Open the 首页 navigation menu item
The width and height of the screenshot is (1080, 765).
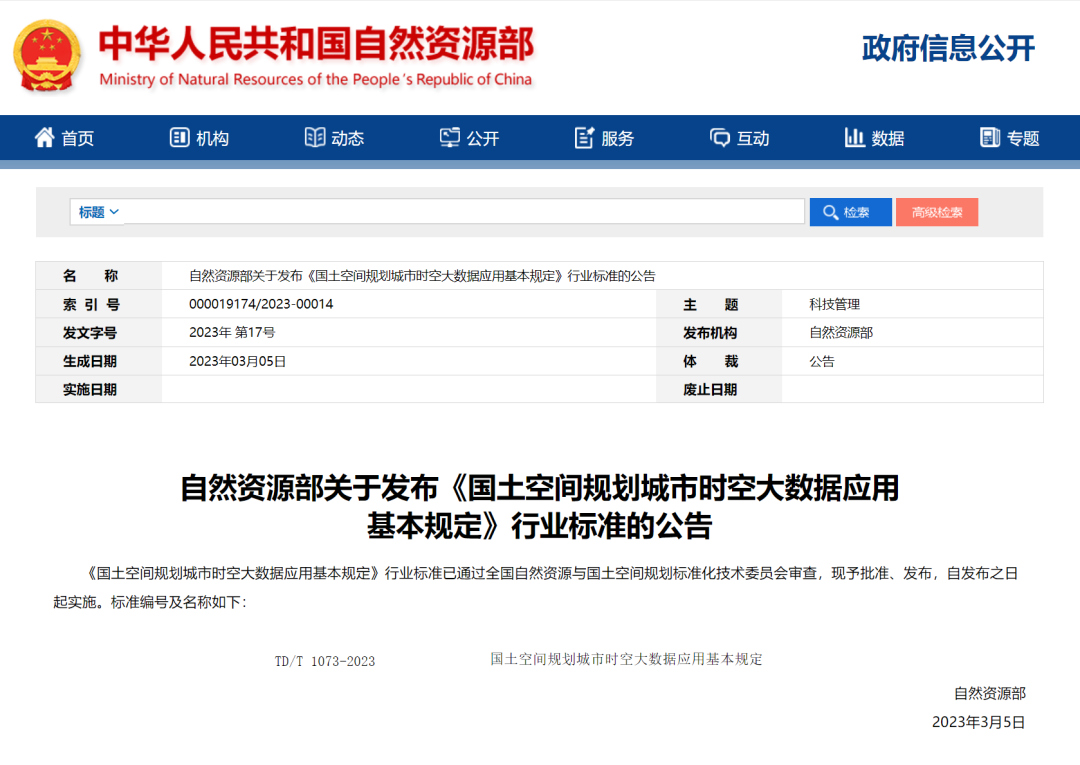tap(78, 139)
